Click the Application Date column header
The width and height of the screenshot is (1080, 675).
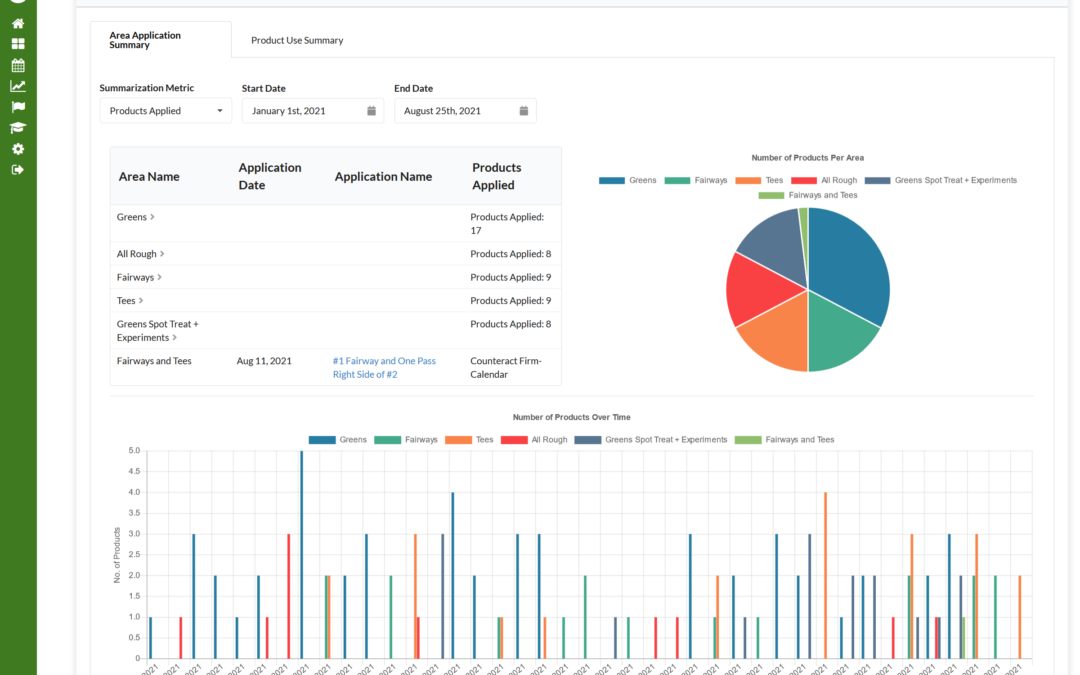[269, 176]
